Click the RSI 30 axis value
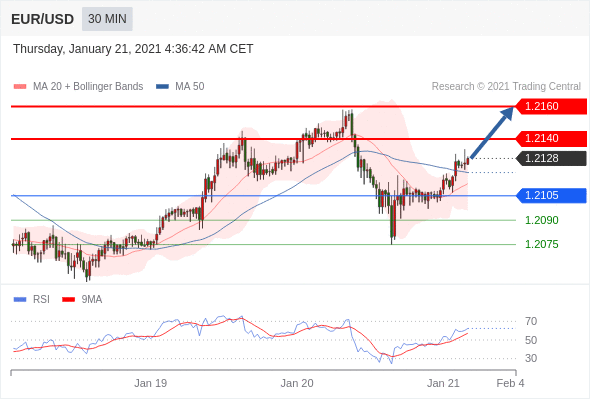Image resolution: width=590 pixels, height=400 pixels. [531, 358]
